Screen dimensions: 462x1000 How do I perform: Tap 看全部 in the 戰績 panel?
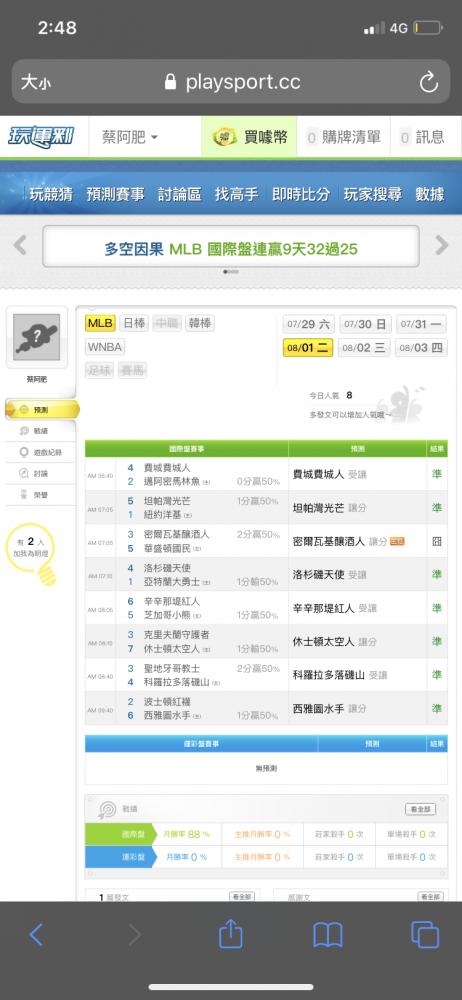point(421,809)
